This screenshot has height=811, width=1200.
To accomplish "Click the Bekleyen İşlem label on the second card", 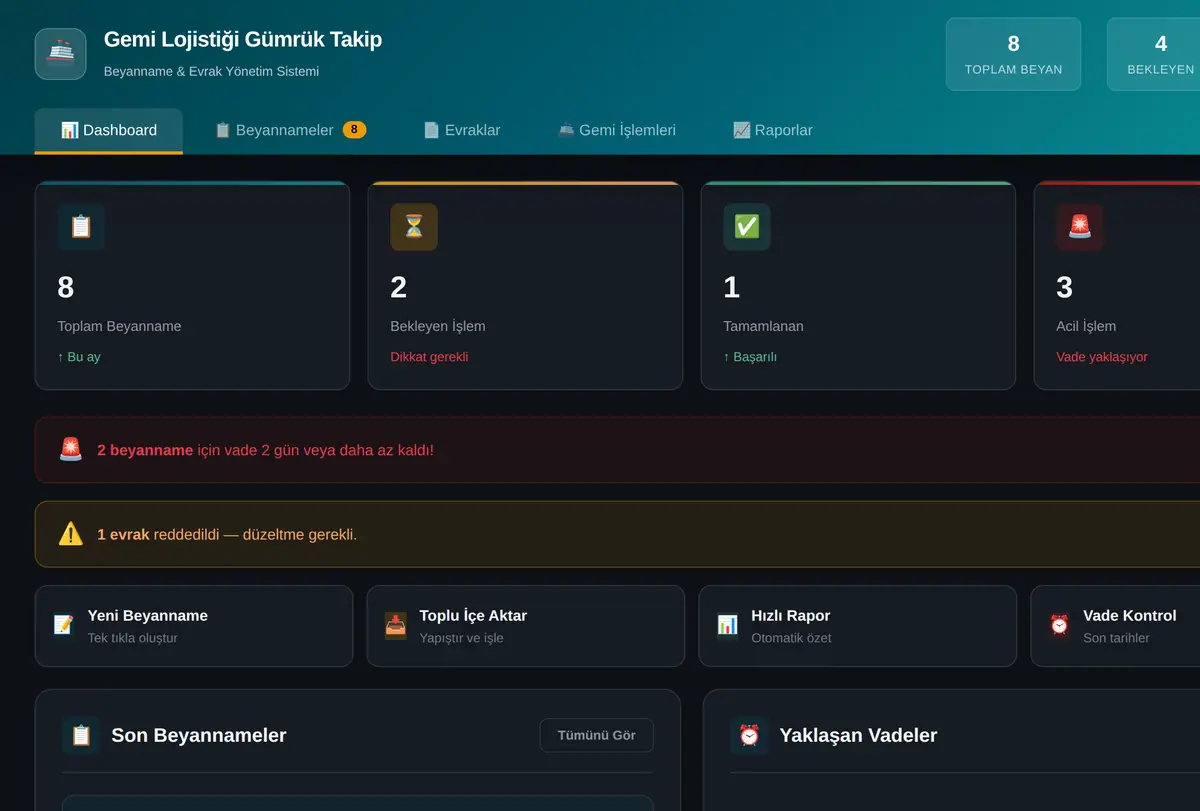I will coord(438,326).
